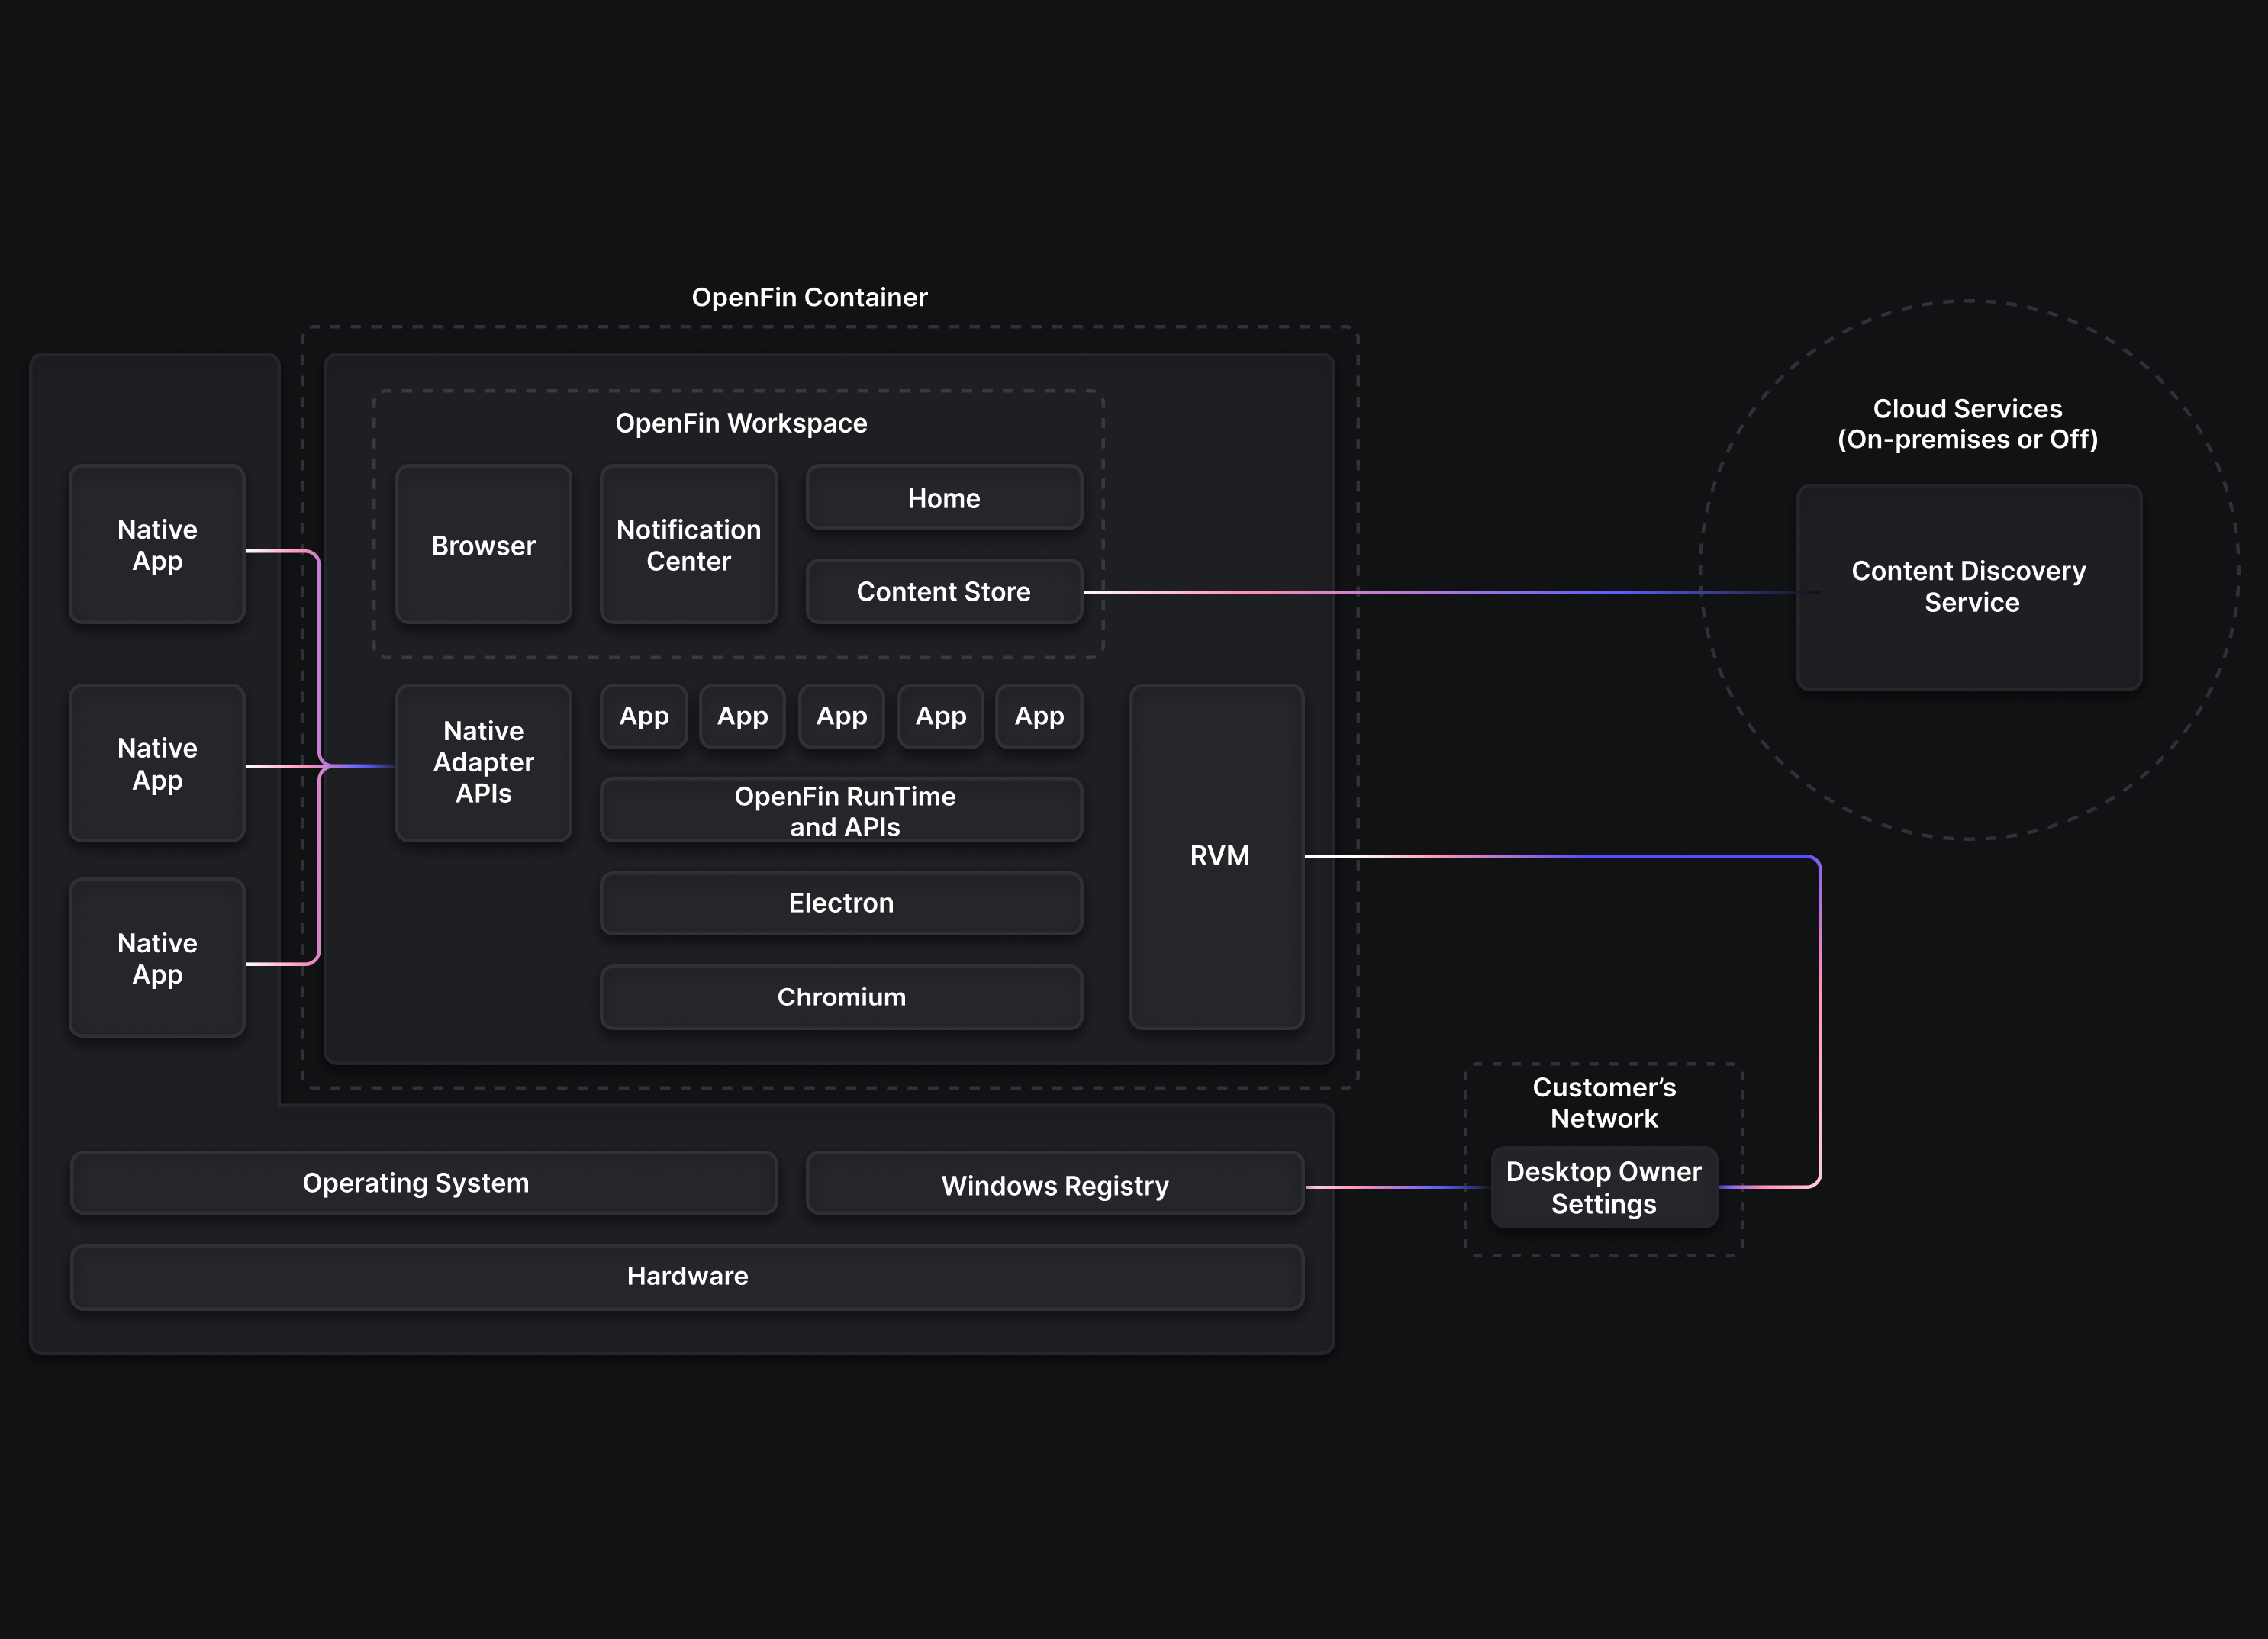This screenshot has width=2268, height=1639.
Task: Select the Windows Registry box
Action: click(1055, 1185)
